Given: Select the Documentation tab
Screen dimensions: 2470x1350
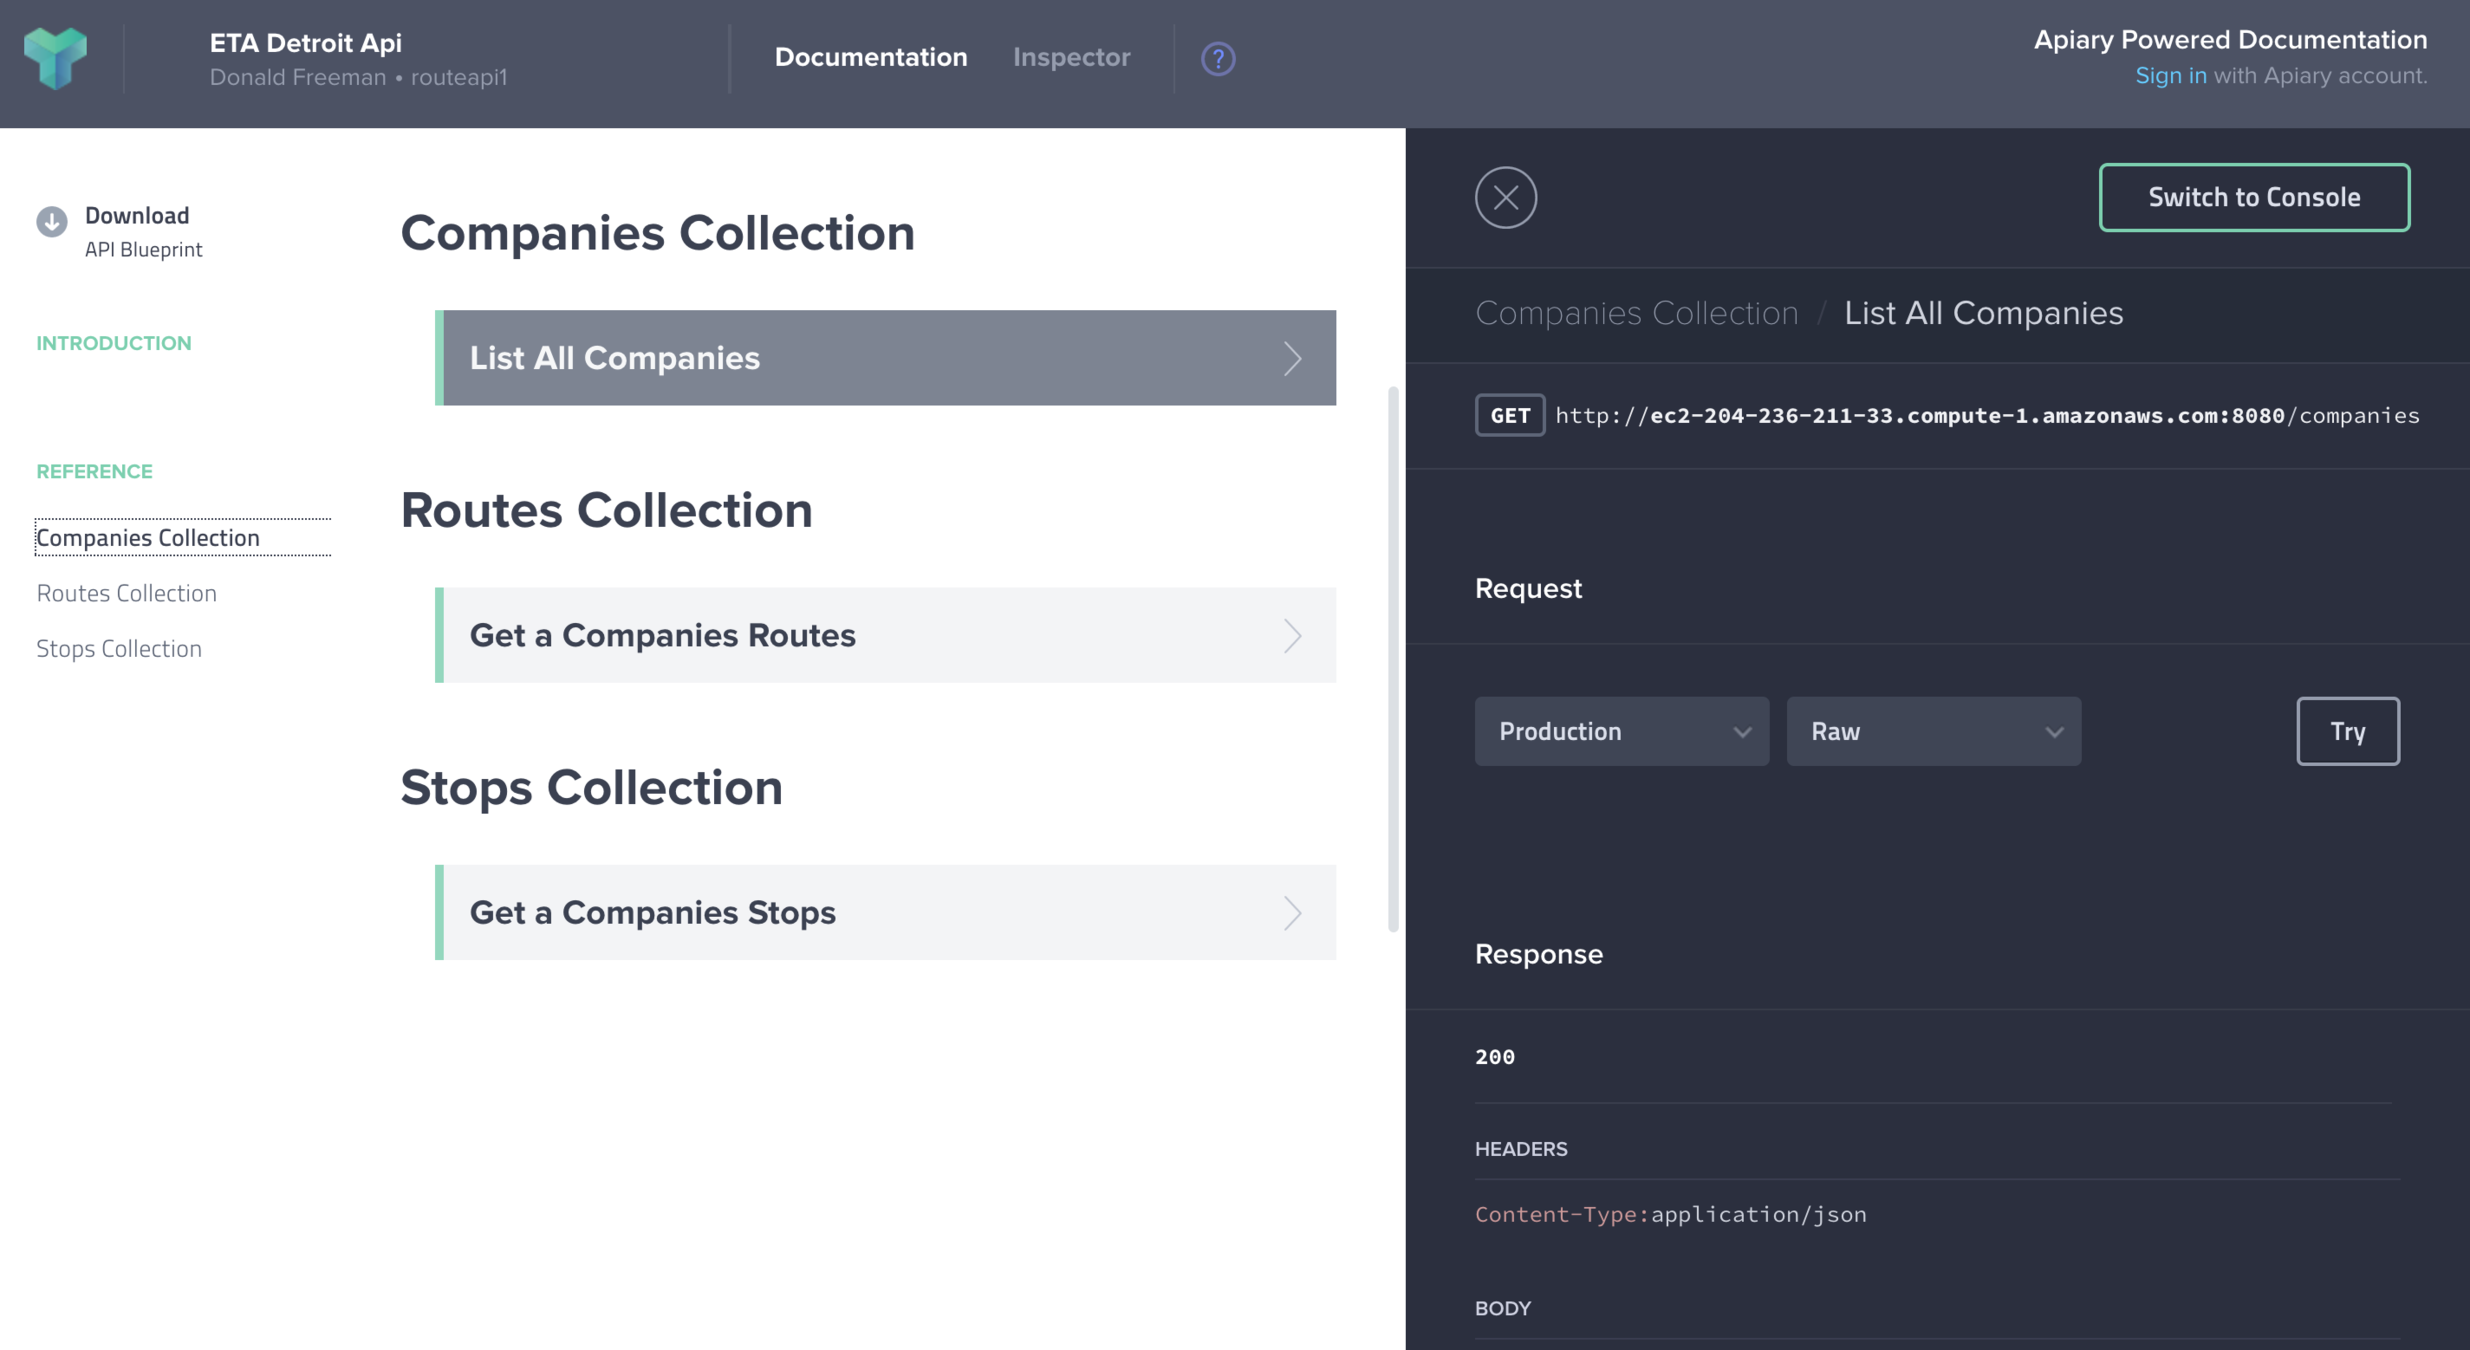Looking at the screenshot, I should pos(870,58).
